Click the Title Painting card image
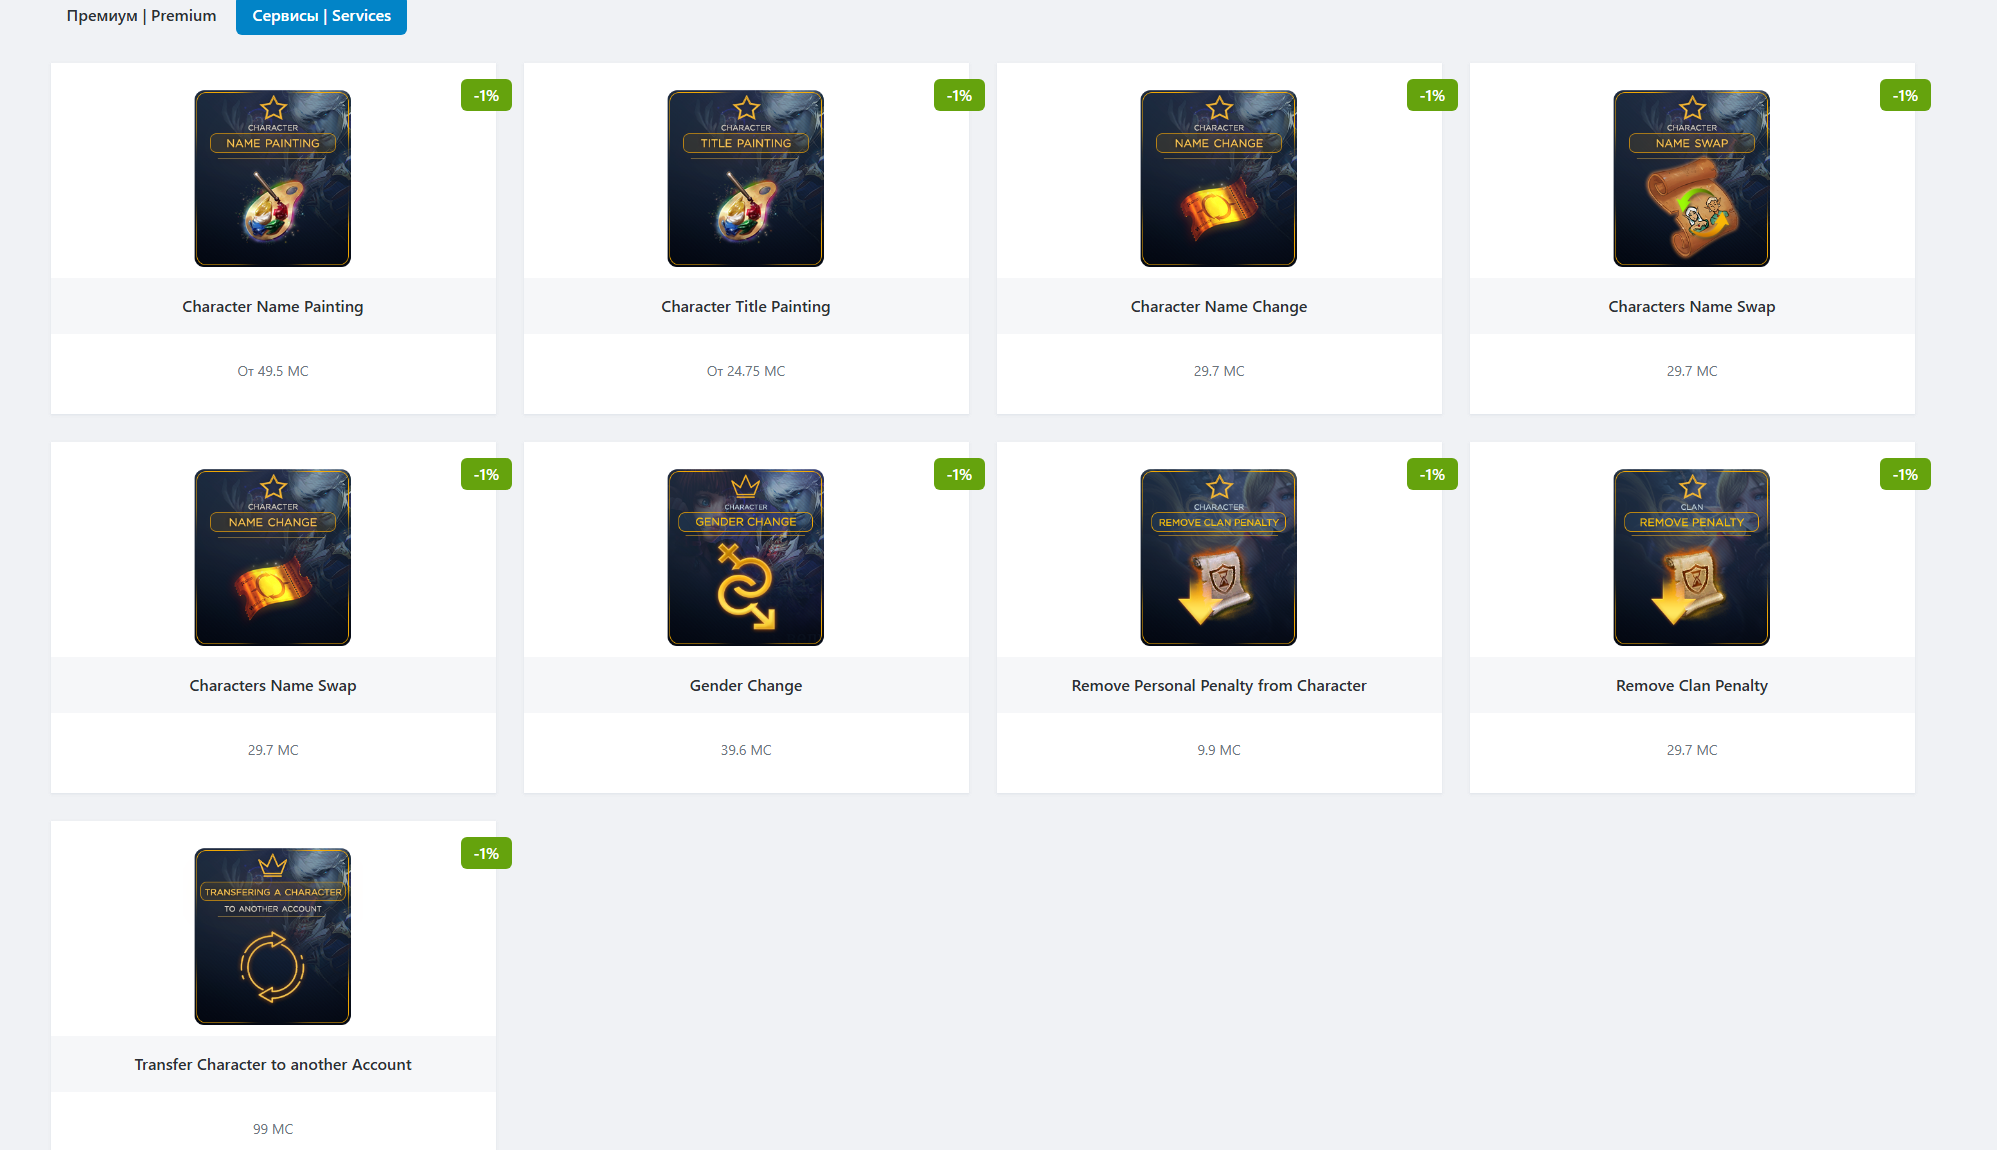 tap(746, 178)
